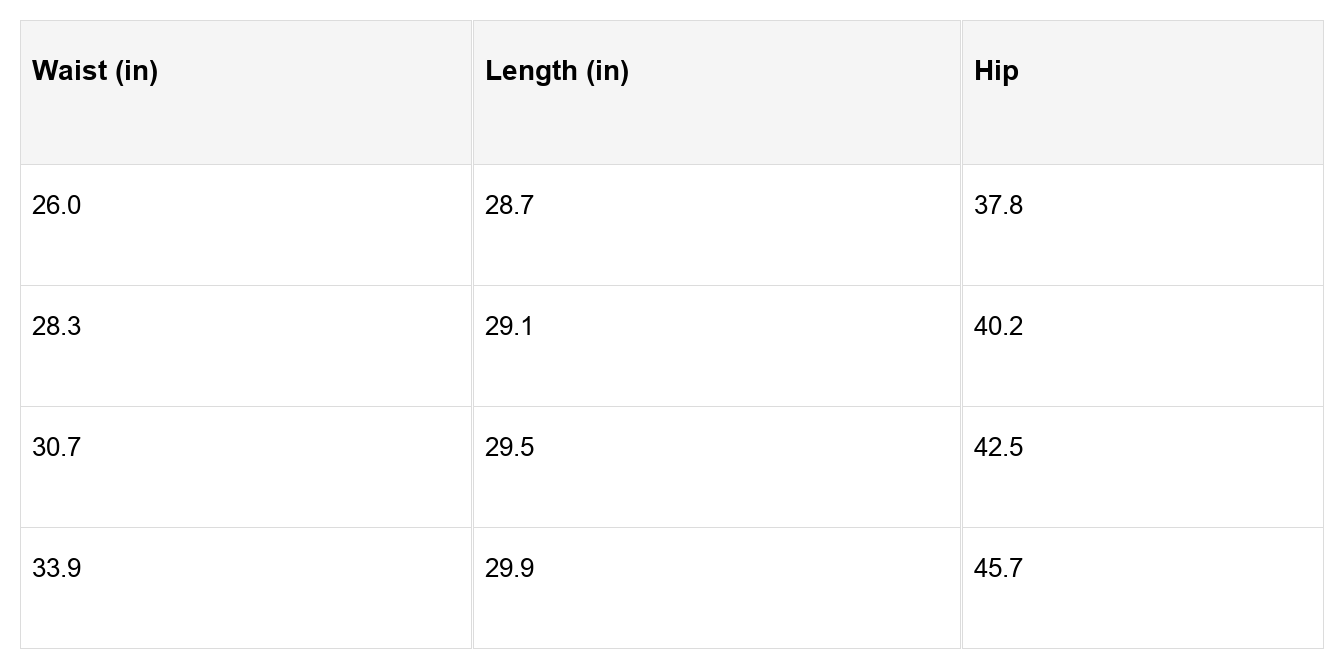This screenshot has width=1343, height=668.
Task: Click the 29.1 length value
Action: (510, 327)
